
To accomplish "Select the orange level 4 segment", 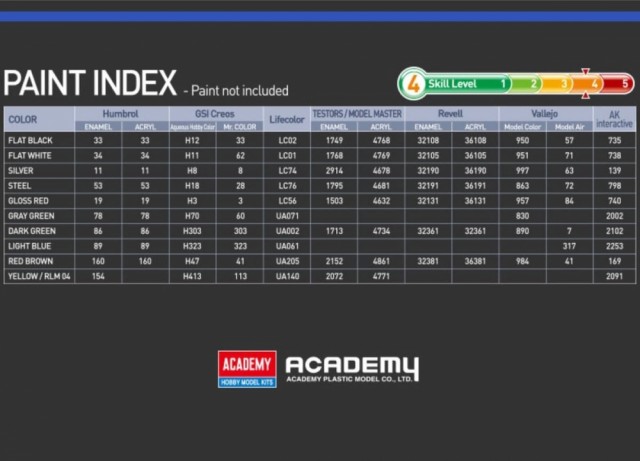I will 586,84.
